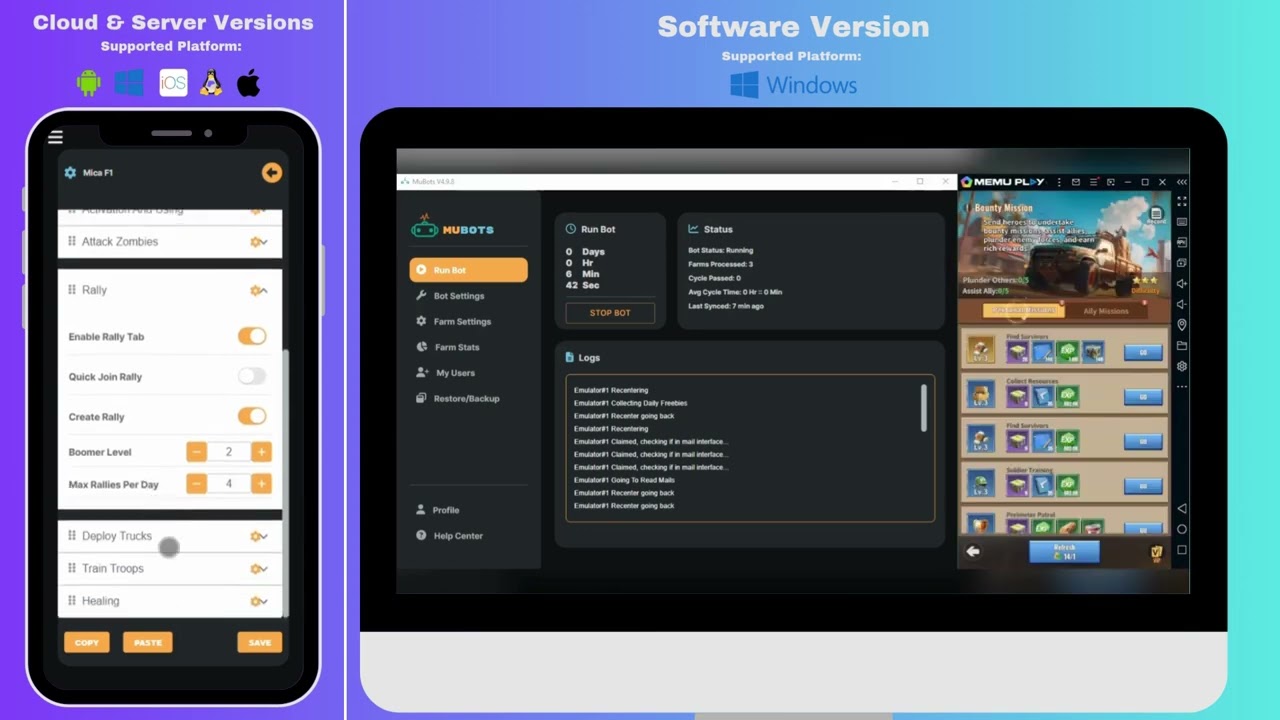Click the Logs panel scrollbar
The width and height of the screenshot is (1280, 720).
(923, 408)
